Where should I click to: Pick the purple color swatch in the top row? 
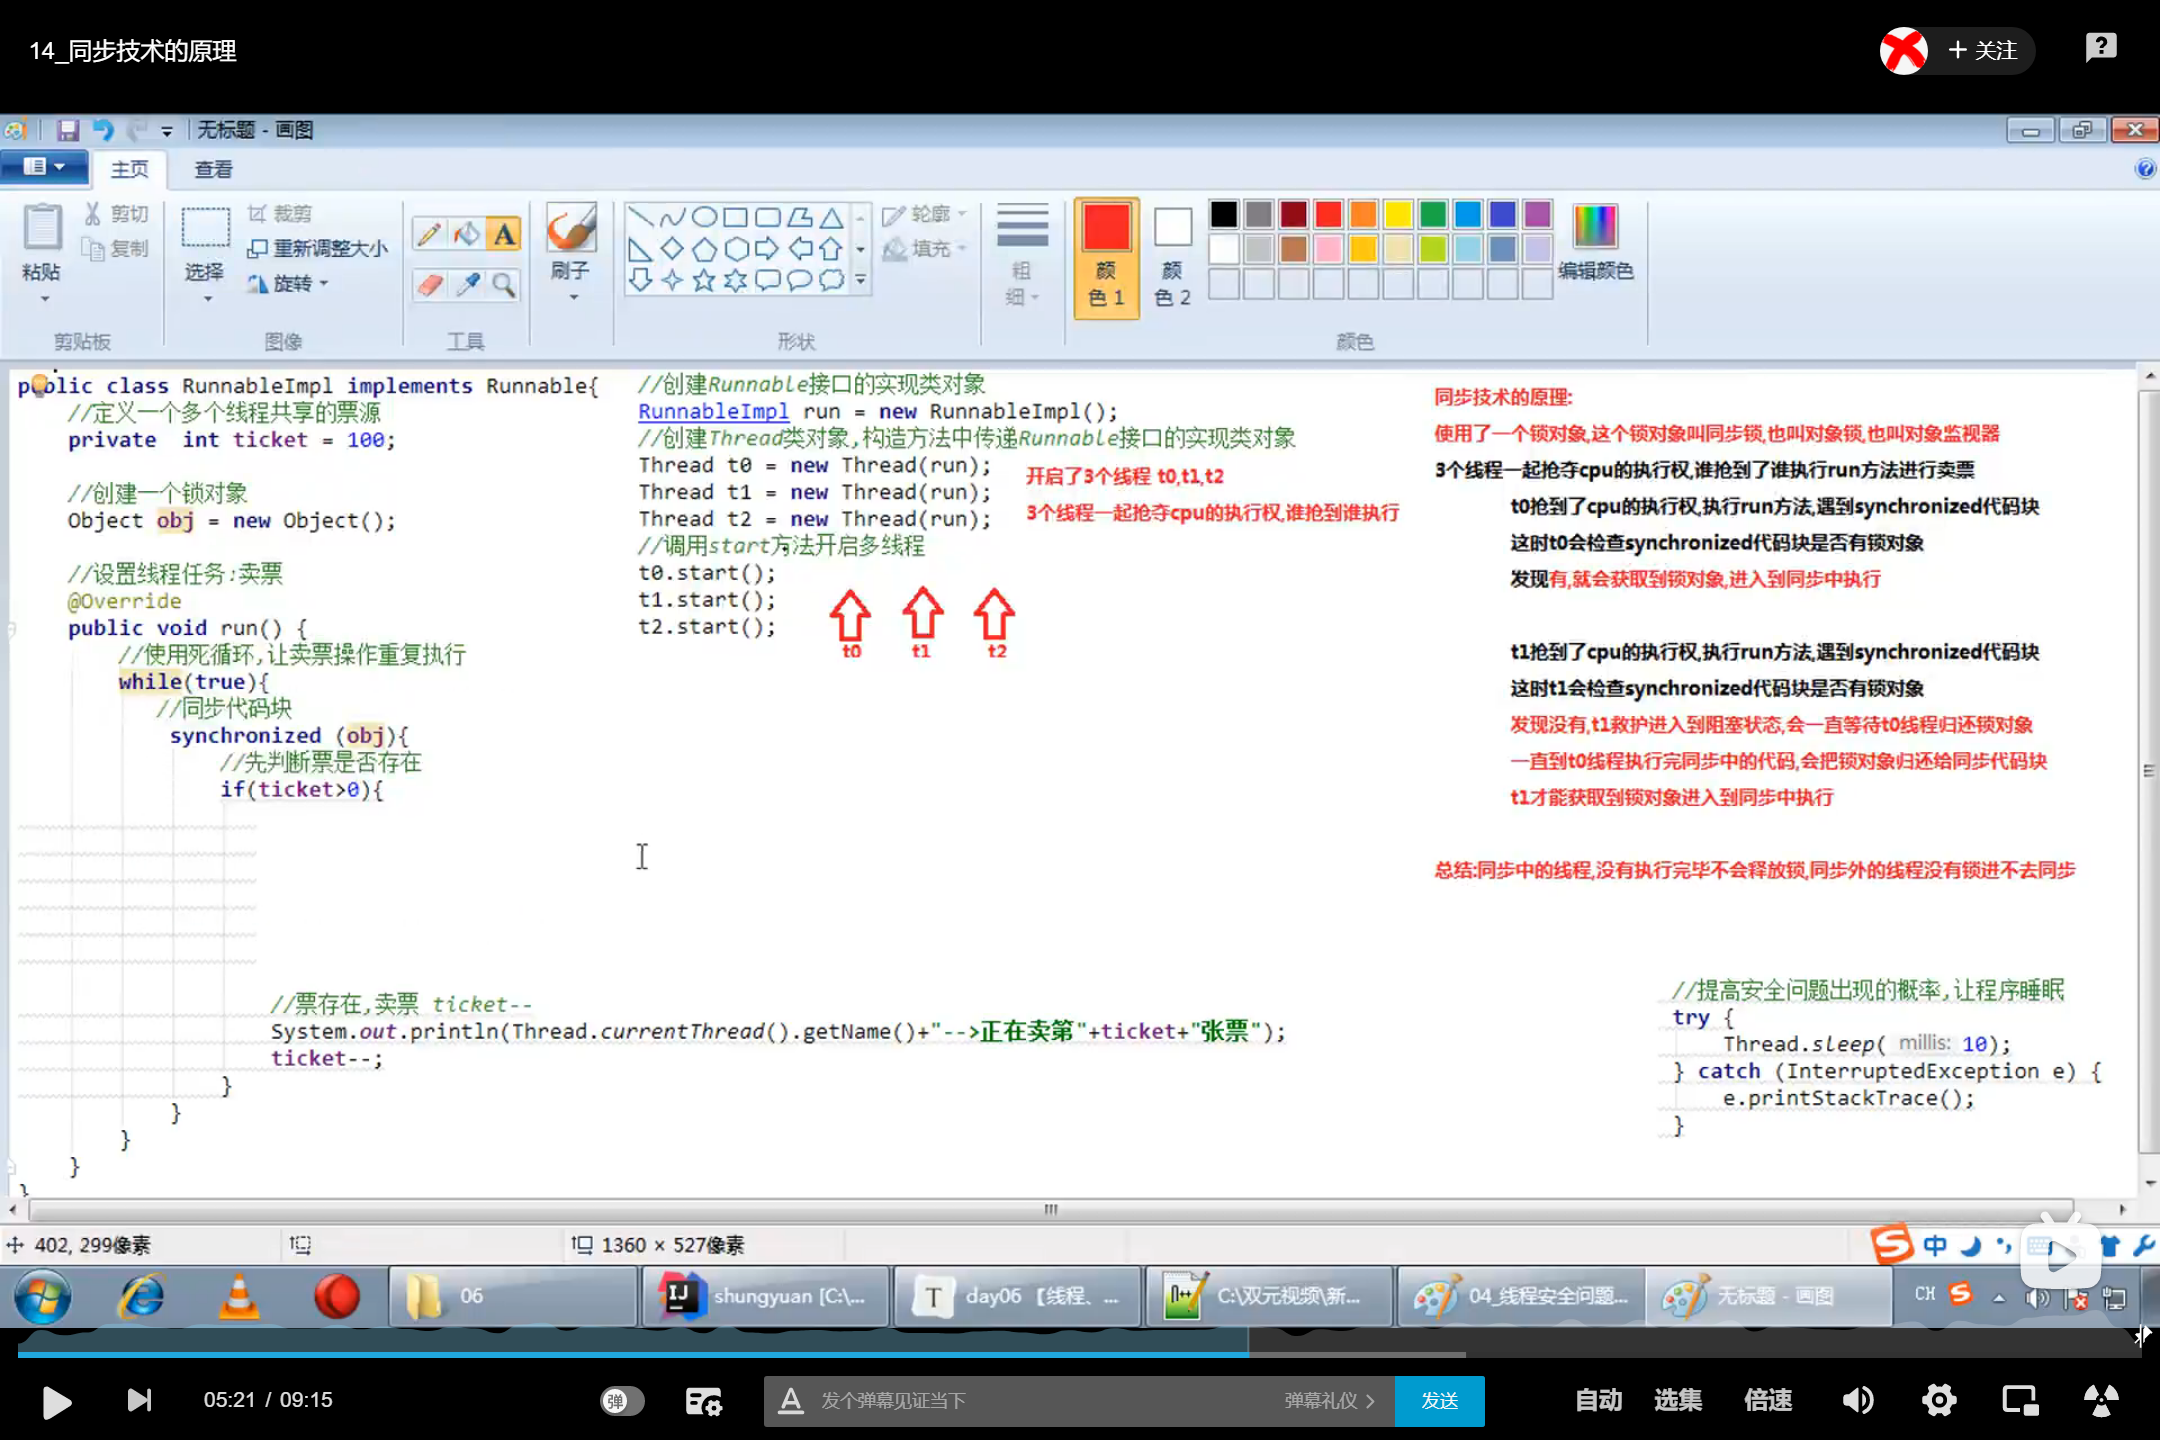[x=1537, y=214]
